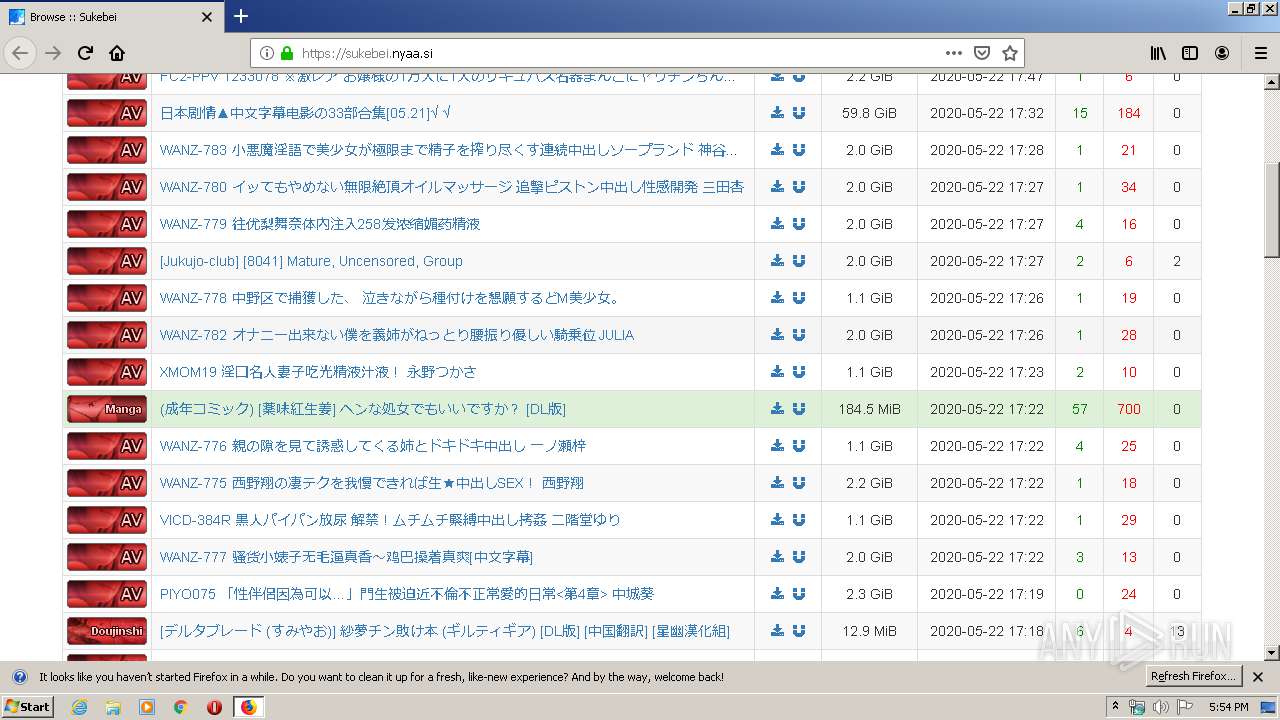This screenshot has width=1280, height=720.
Task: Open magnet link for Jukujo-club 8041 row
Action: pyautogui.click(x=799, y=261)
